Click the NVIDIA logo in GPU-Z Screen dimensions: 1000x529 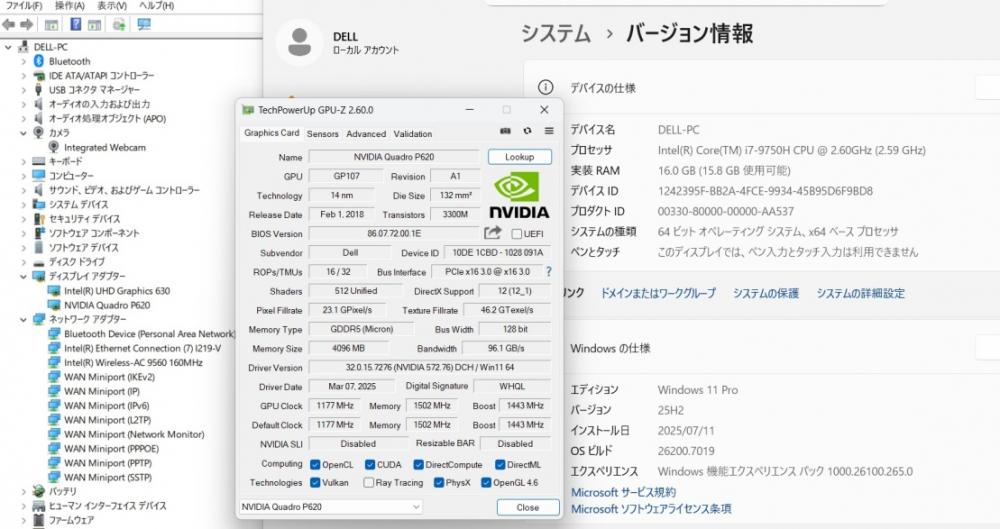[x=518, y=195]
